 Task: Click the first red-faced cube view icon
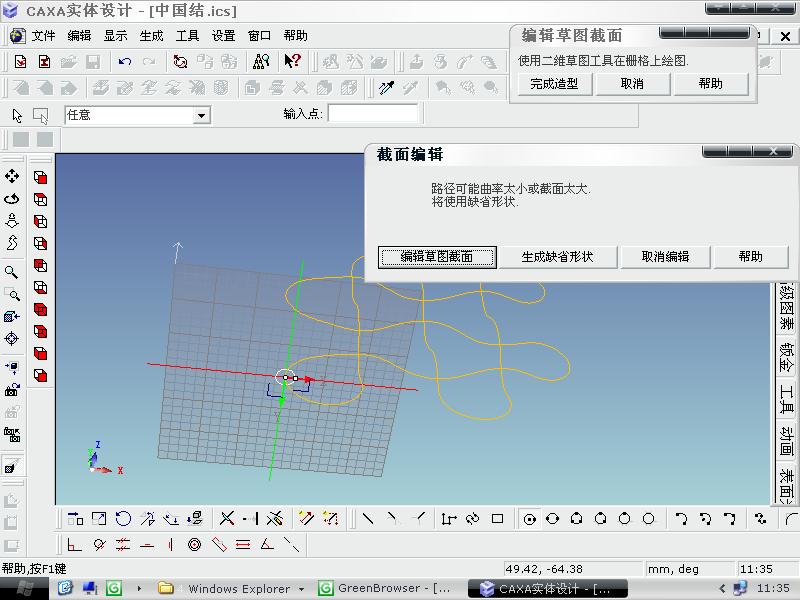point(40,177)
